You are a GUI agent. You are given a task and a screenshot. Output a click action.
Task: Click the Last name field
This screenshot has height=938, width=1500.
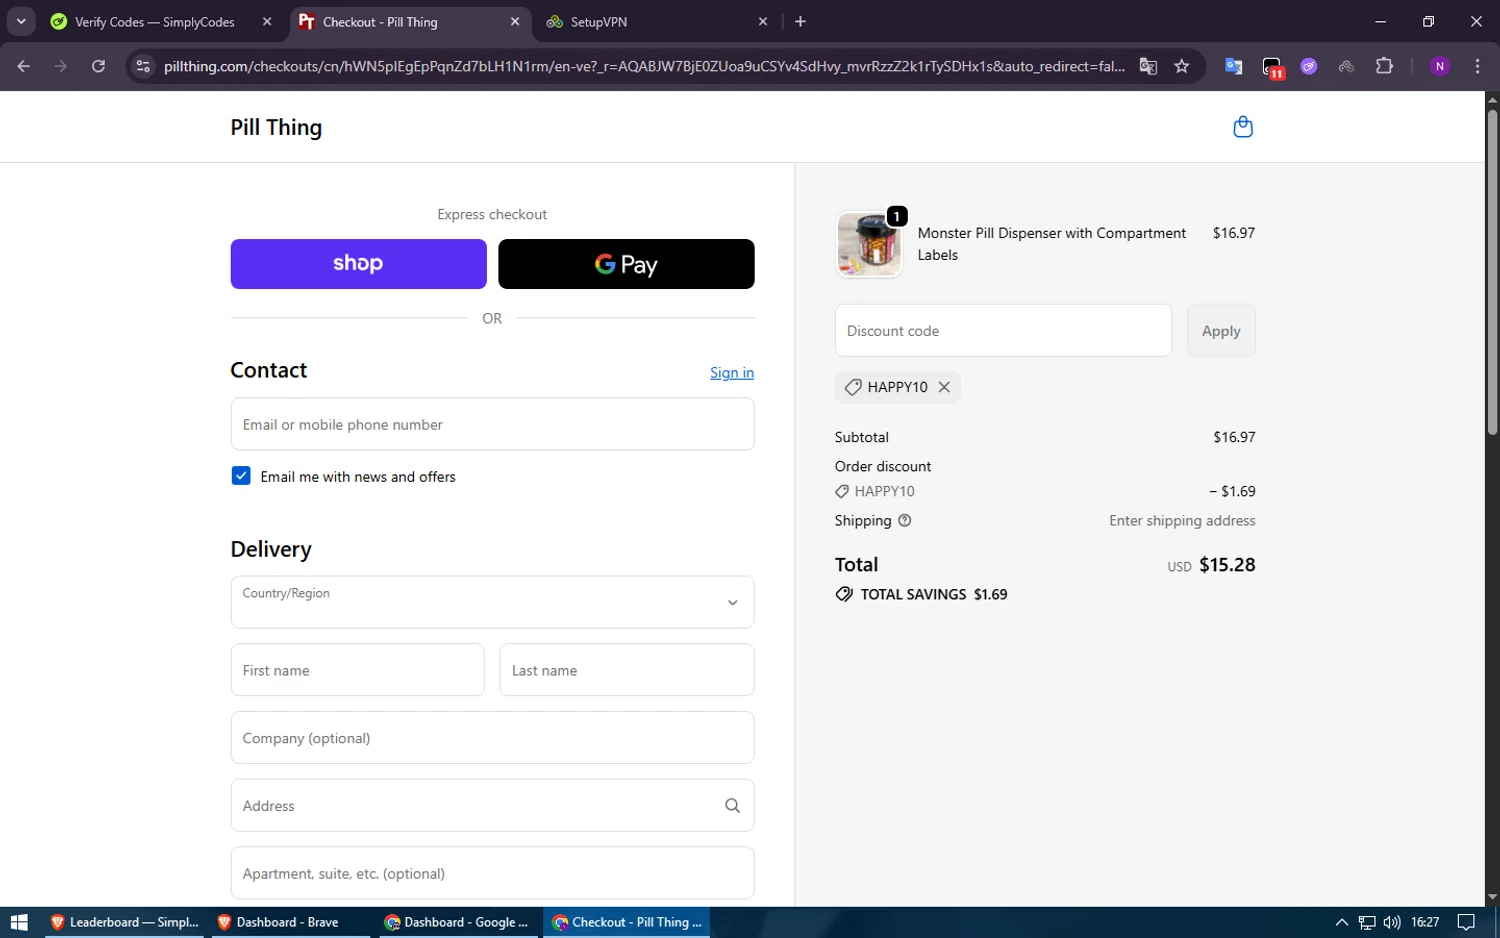tap(627, 670)
